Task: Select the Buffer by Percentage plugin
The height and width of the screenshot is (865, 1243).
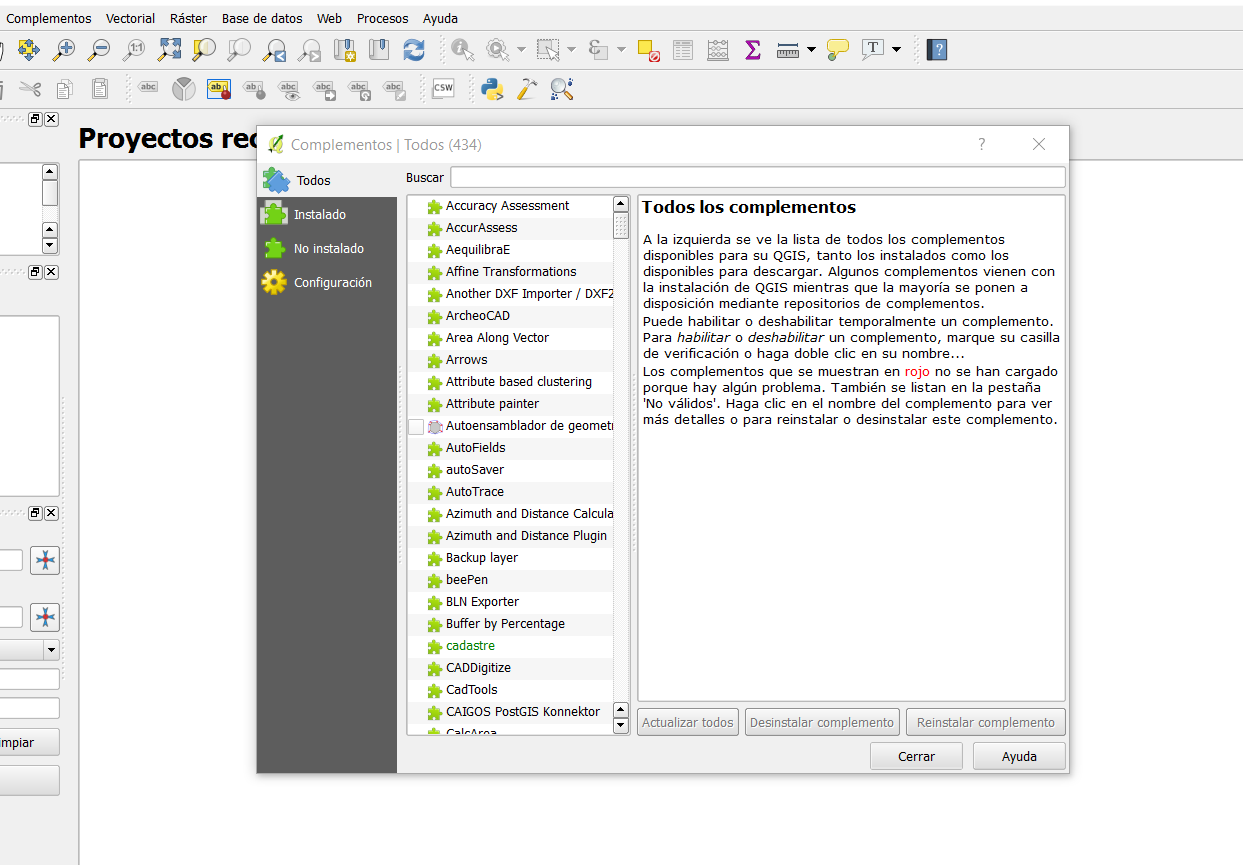Action: click(x=505, y=623)
